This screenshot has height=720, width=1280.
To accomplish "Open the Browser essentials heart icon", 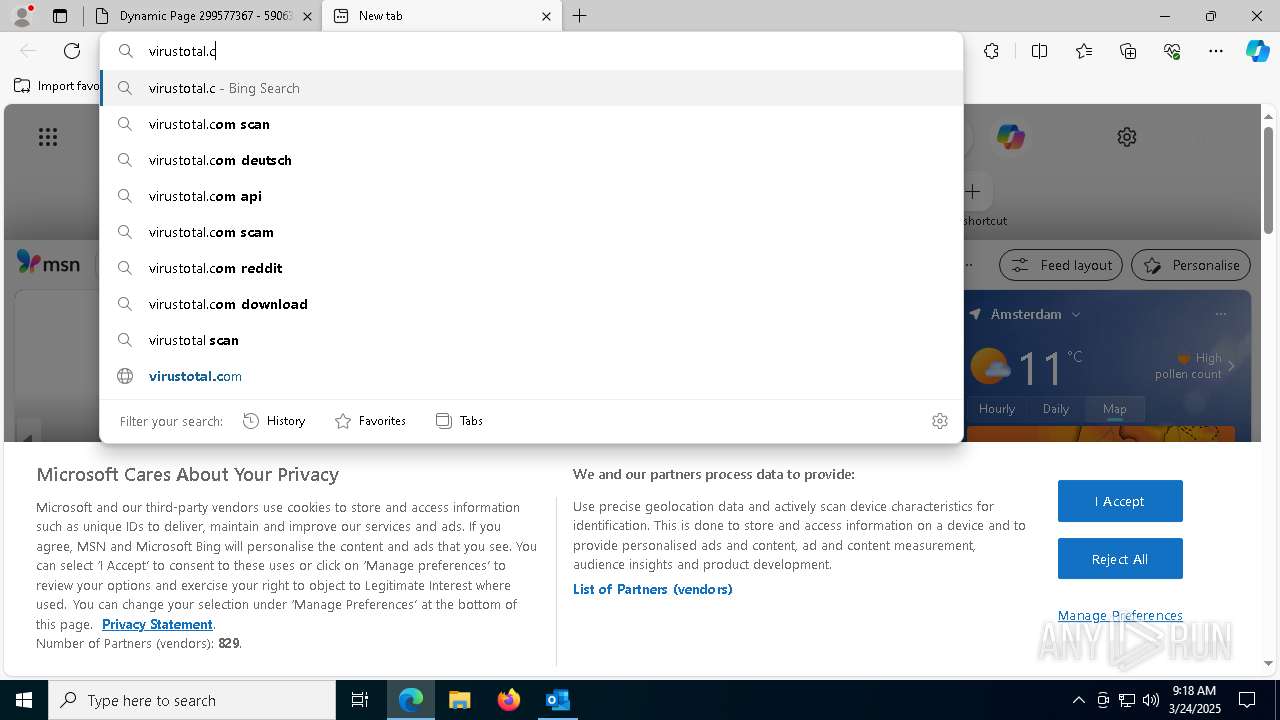I will (x=1172, y=51).
